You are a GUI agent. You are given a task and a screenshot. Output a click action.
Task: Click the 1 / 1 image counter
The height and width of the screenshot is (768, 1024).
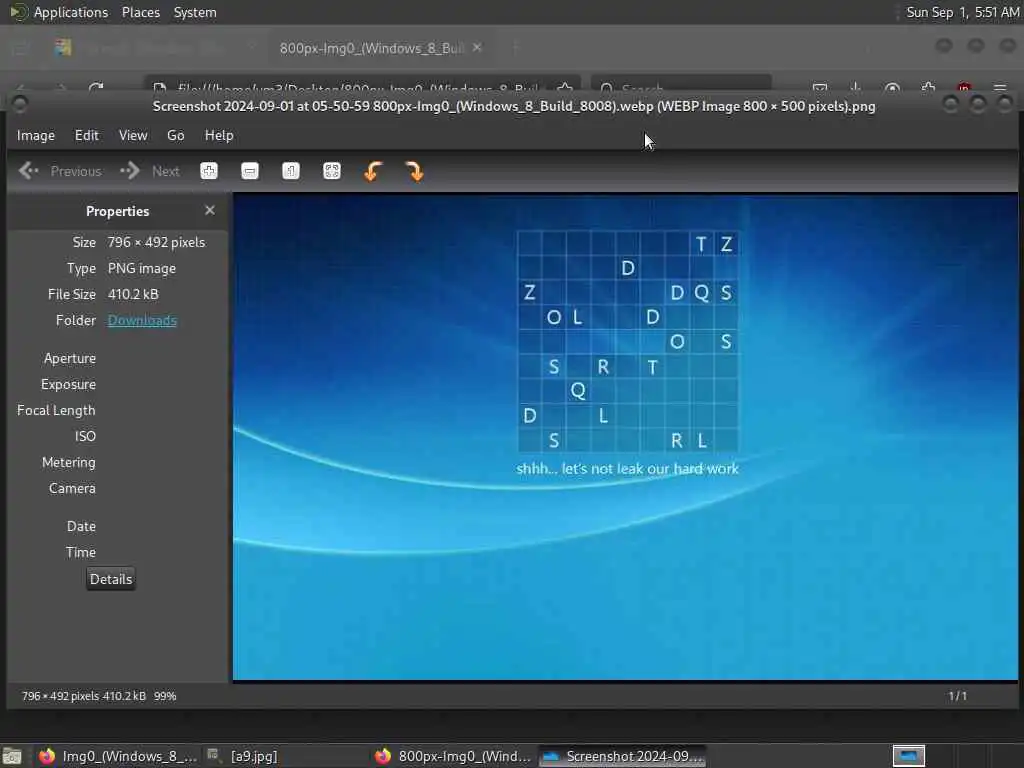click(957, 696)
